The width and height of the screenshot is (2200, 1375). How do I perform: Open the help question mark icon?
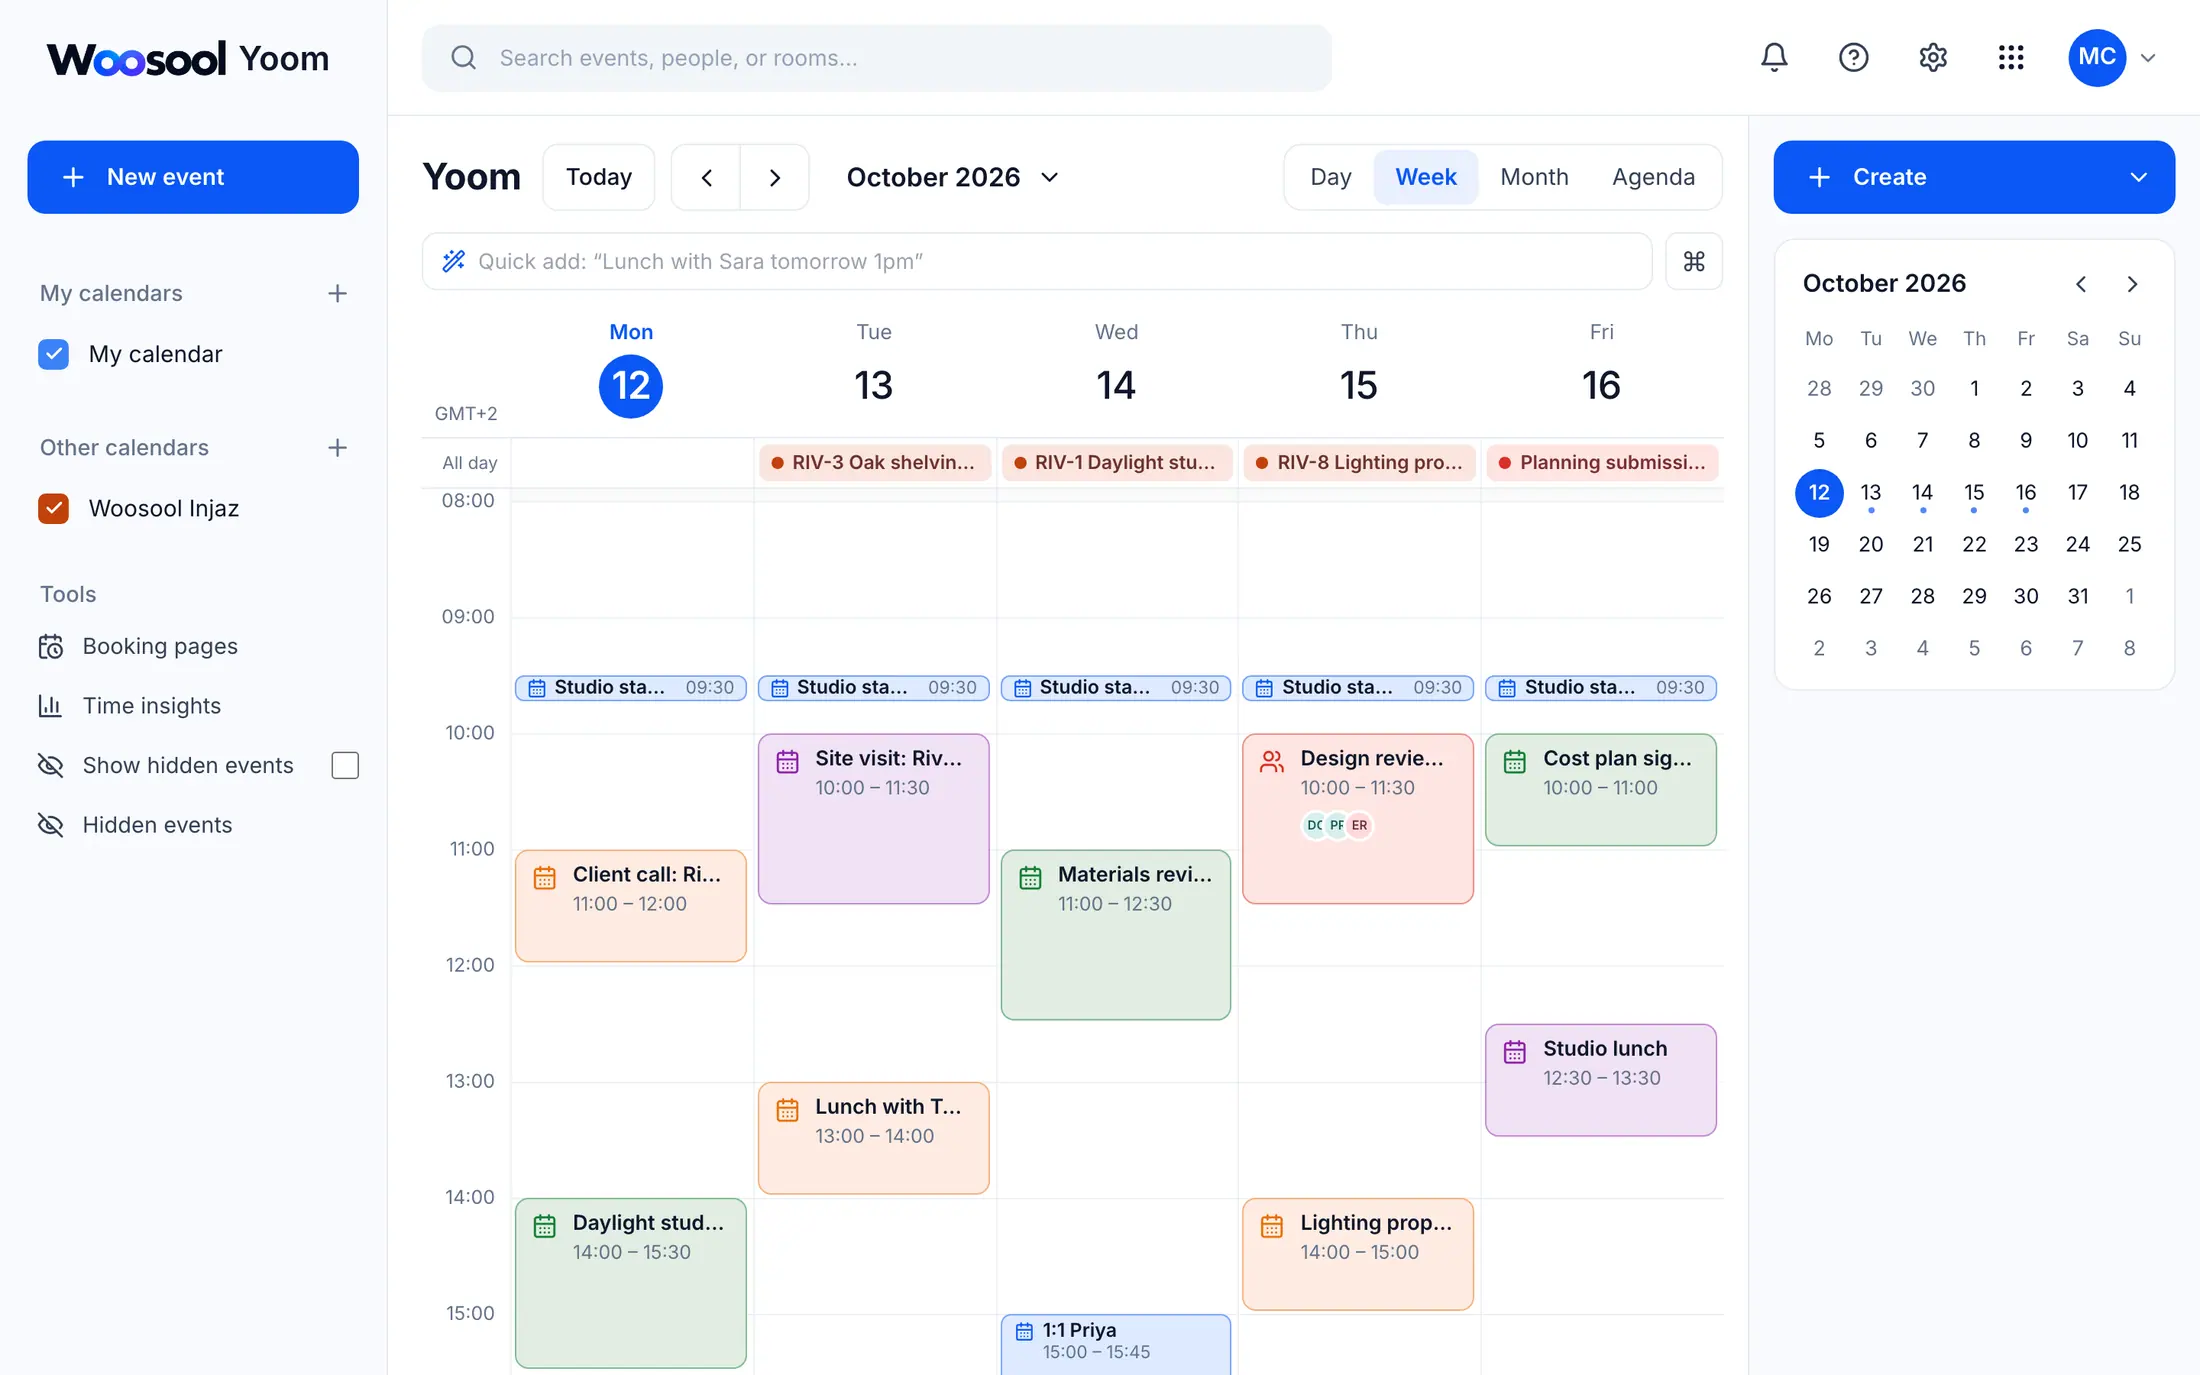pyautogui.click(x=1853, y=57)
